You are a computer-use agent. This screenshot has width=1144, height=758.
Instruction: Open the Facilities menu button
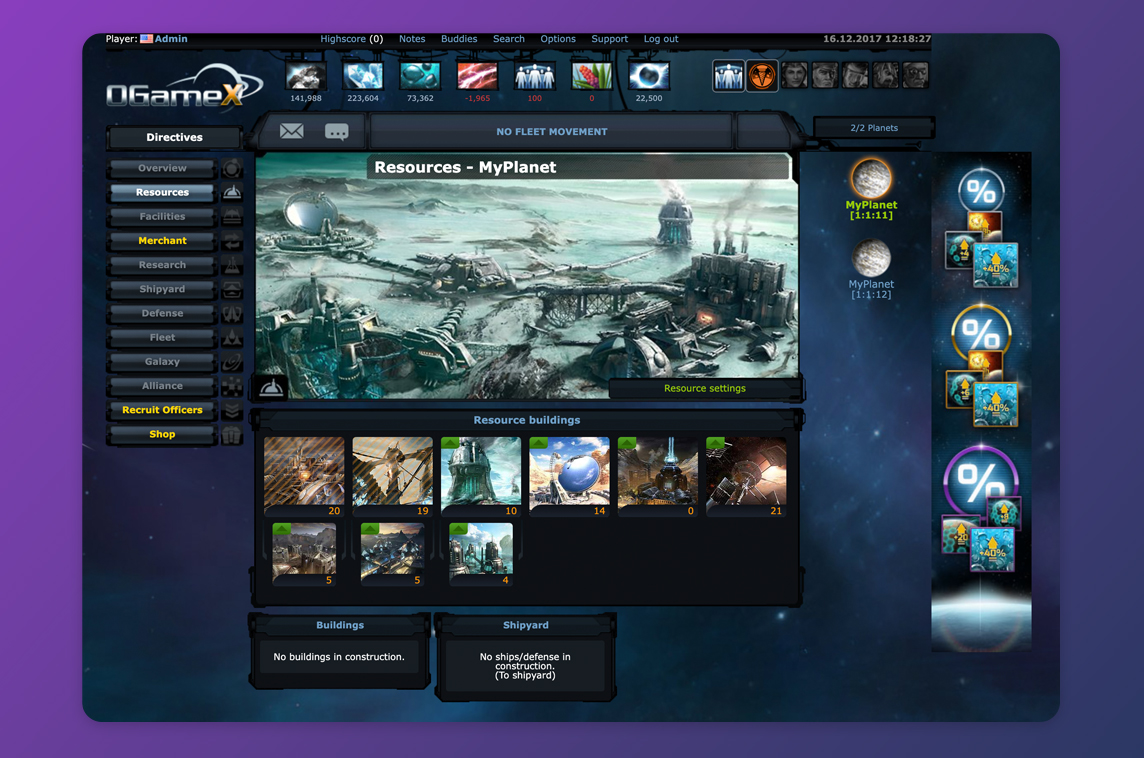[162, 217]
